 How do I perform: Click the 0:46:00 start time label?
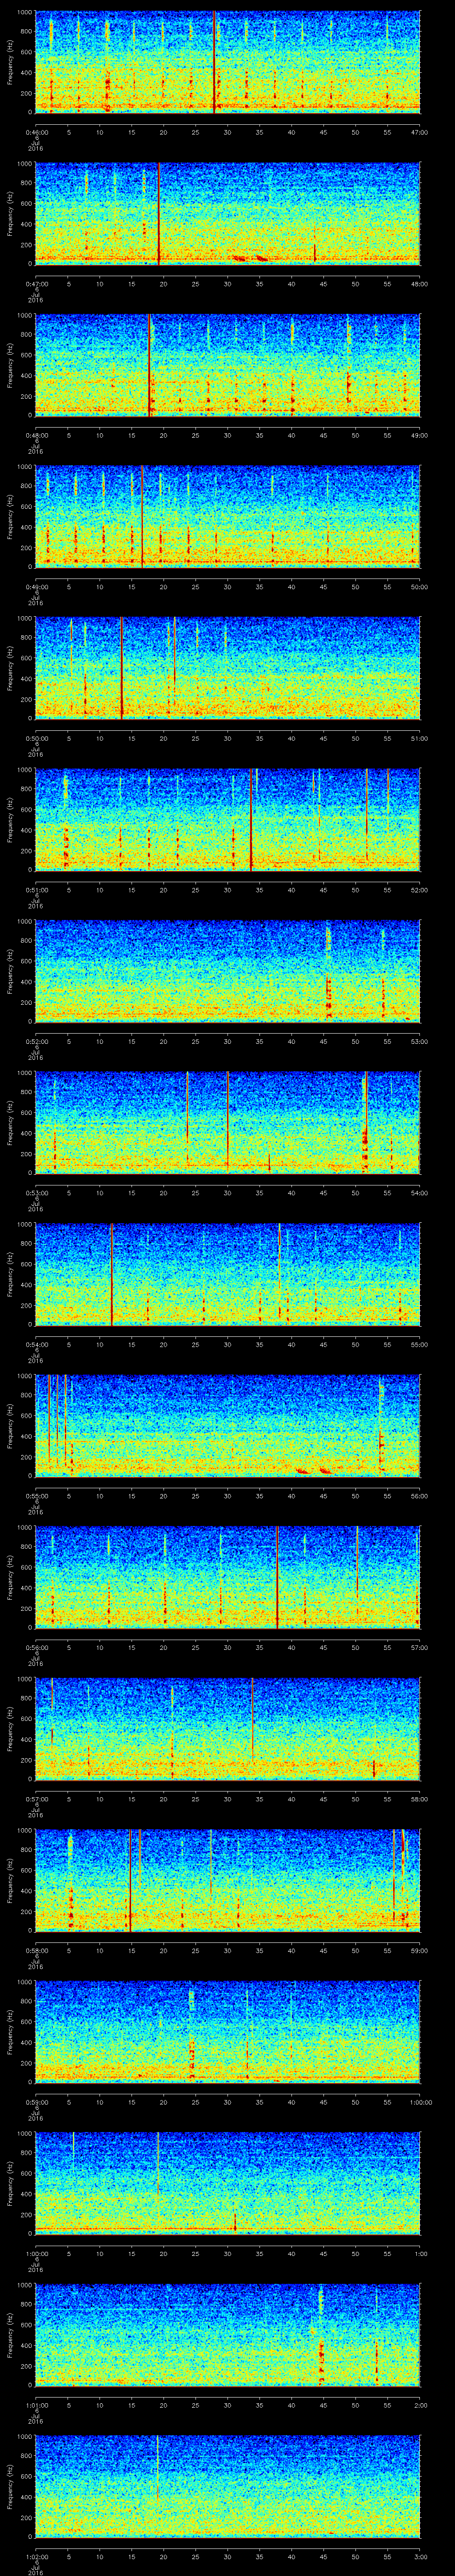tap(36, 132)
